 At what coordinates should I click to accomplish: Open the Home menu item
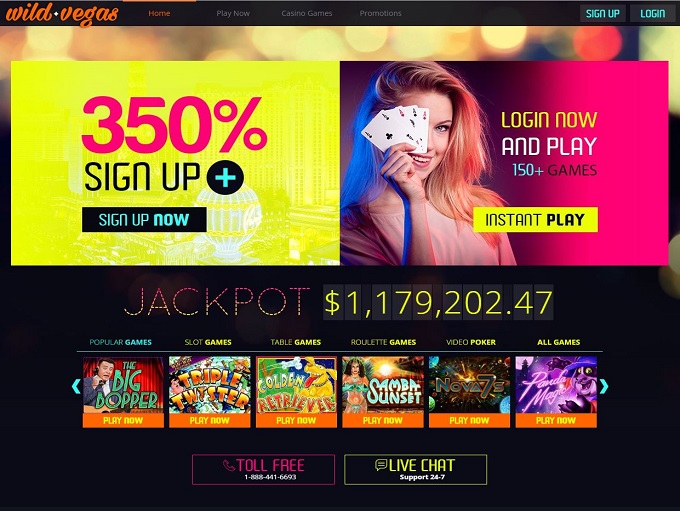pos(159,13)
